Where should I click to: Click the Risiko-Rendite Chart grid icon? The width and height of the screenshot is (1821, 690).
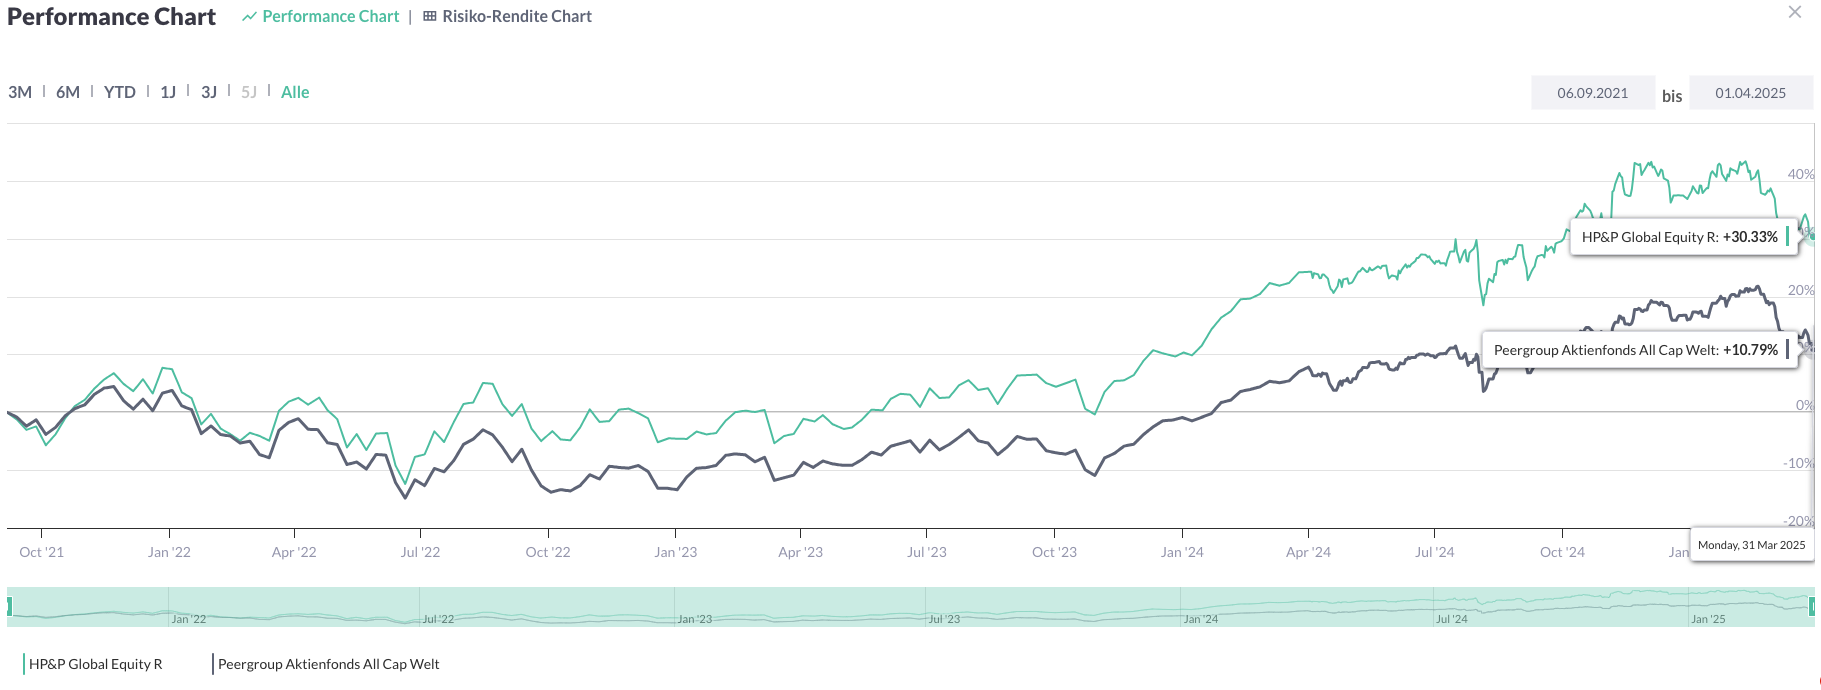(x=430, y=17)
